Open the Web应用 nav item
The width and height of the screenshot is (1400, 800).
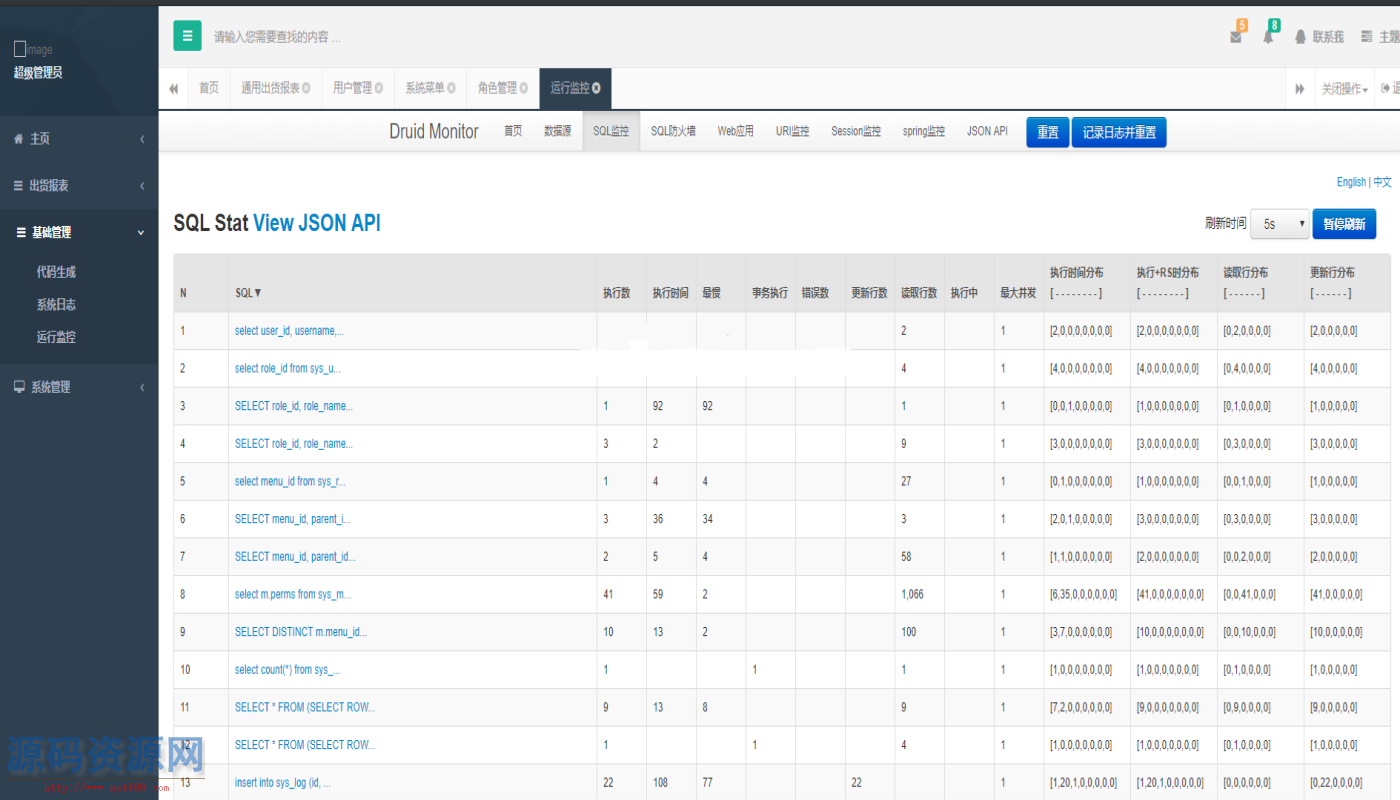(x=736, y=131)
